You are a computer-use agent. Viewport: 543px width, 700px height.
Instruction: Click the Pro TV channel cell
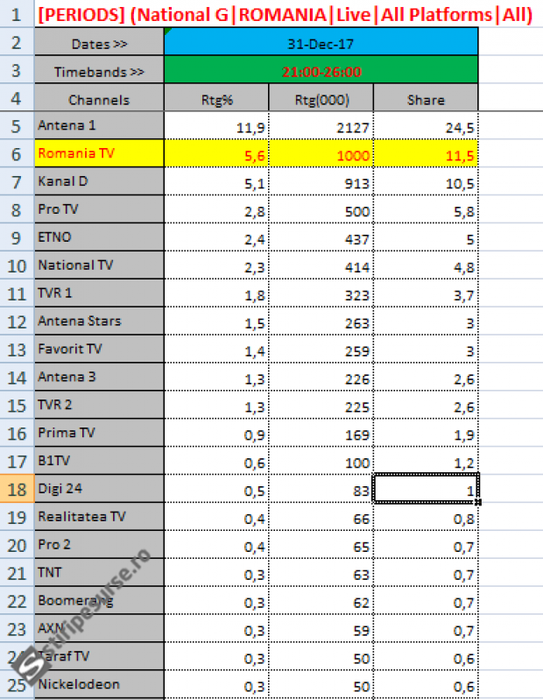(99, 209)
